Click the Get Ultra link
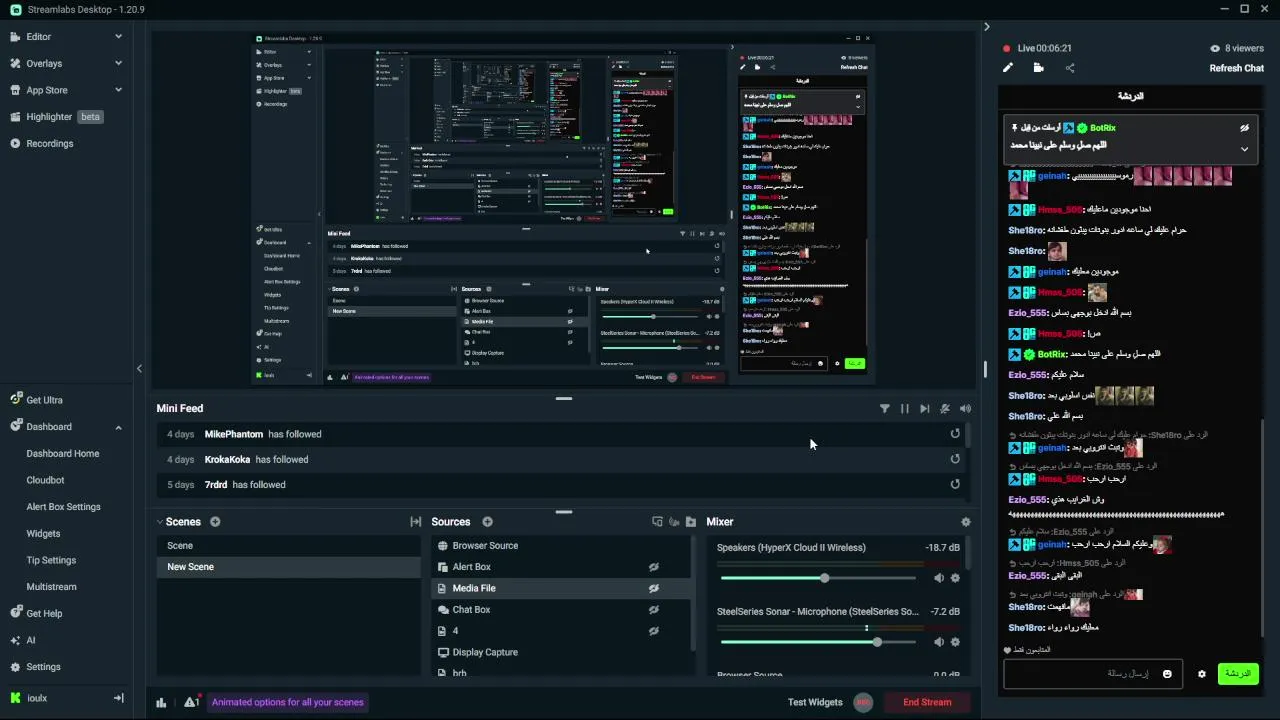This screenshot has height=720, width=1280. tap(44, 400)
